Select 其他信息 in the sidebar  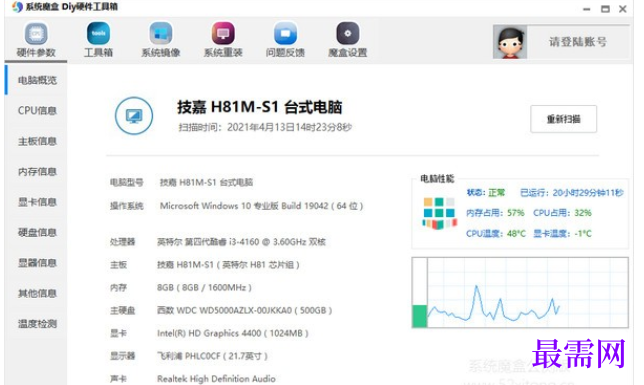click(37, 293)
